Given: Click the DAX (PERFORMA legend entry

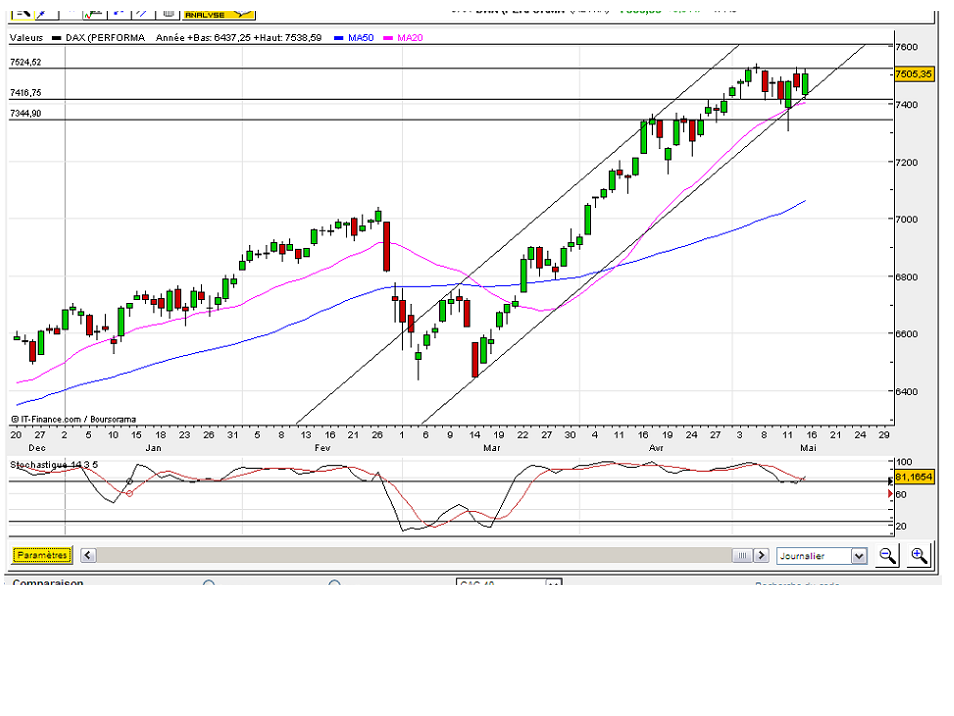Looking at the screenshot, I should 105,38.
